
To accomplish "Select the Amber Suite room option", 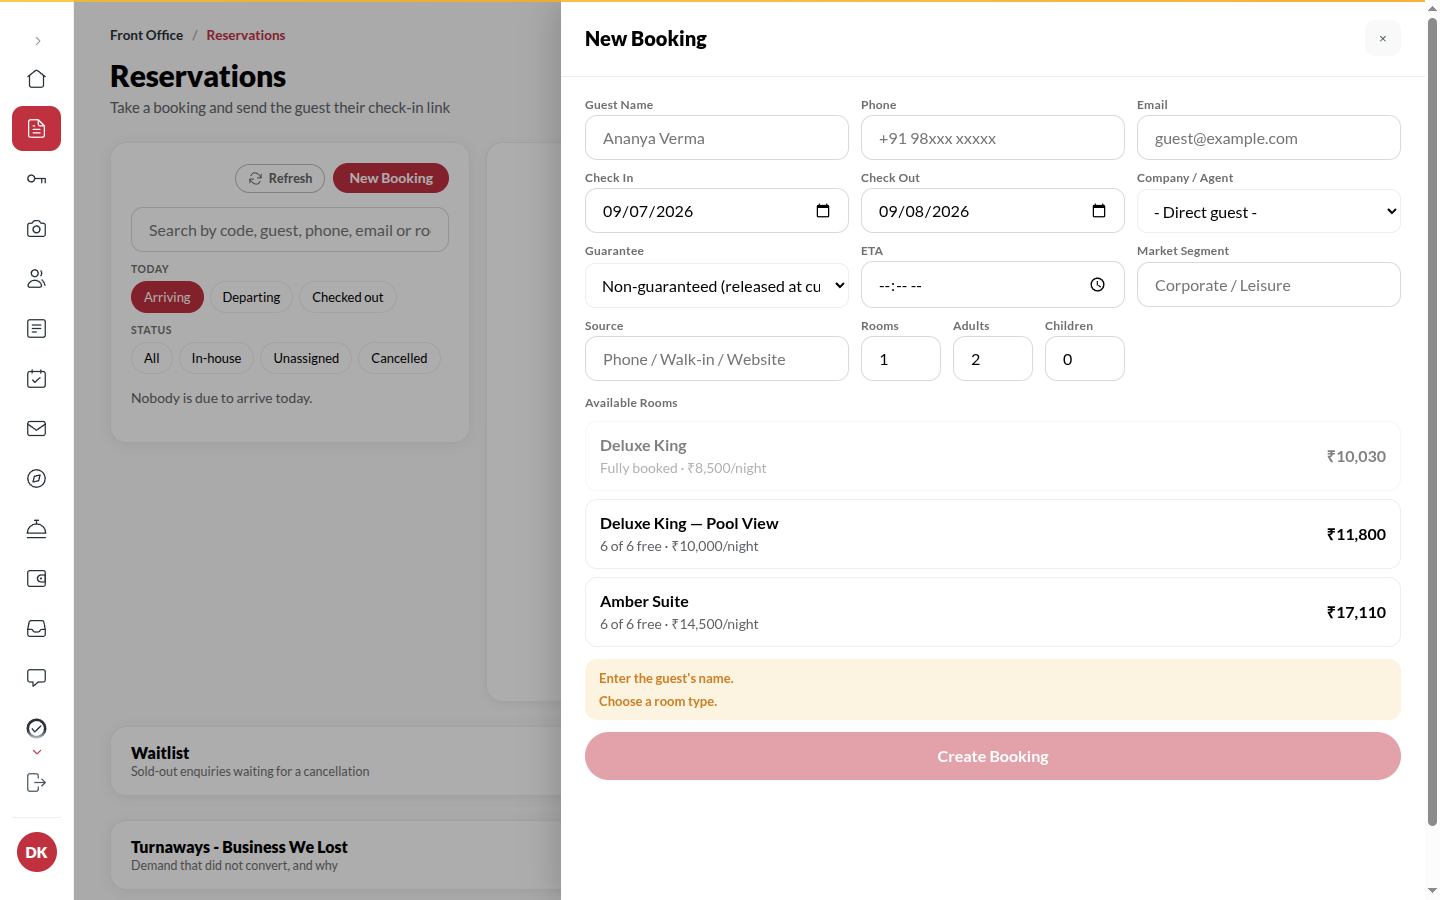I will click(993, 612).
